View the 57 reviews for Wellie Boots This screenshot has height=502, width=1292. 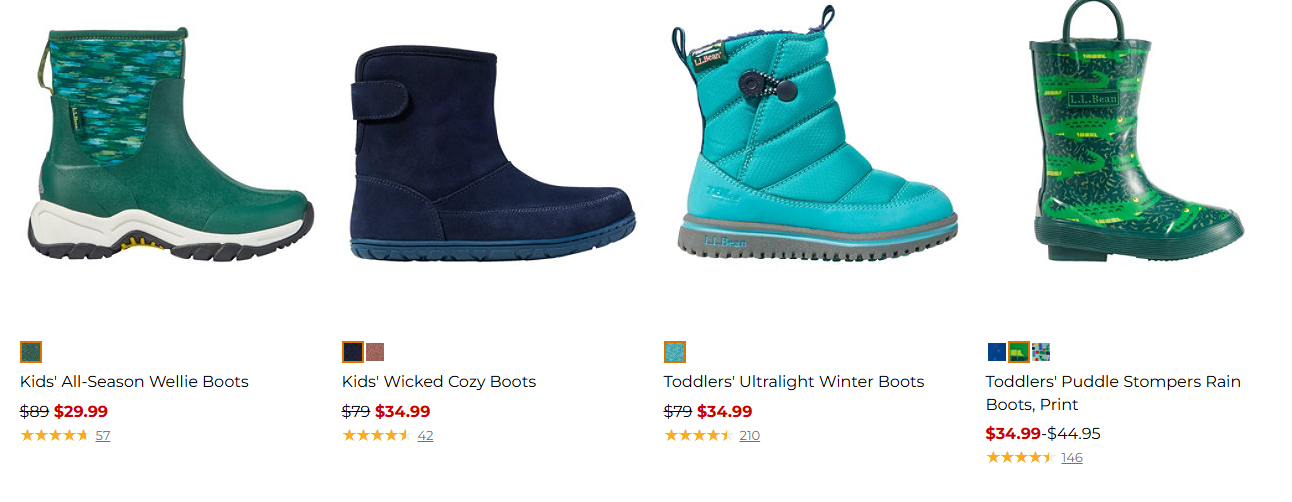pos(103,436)
